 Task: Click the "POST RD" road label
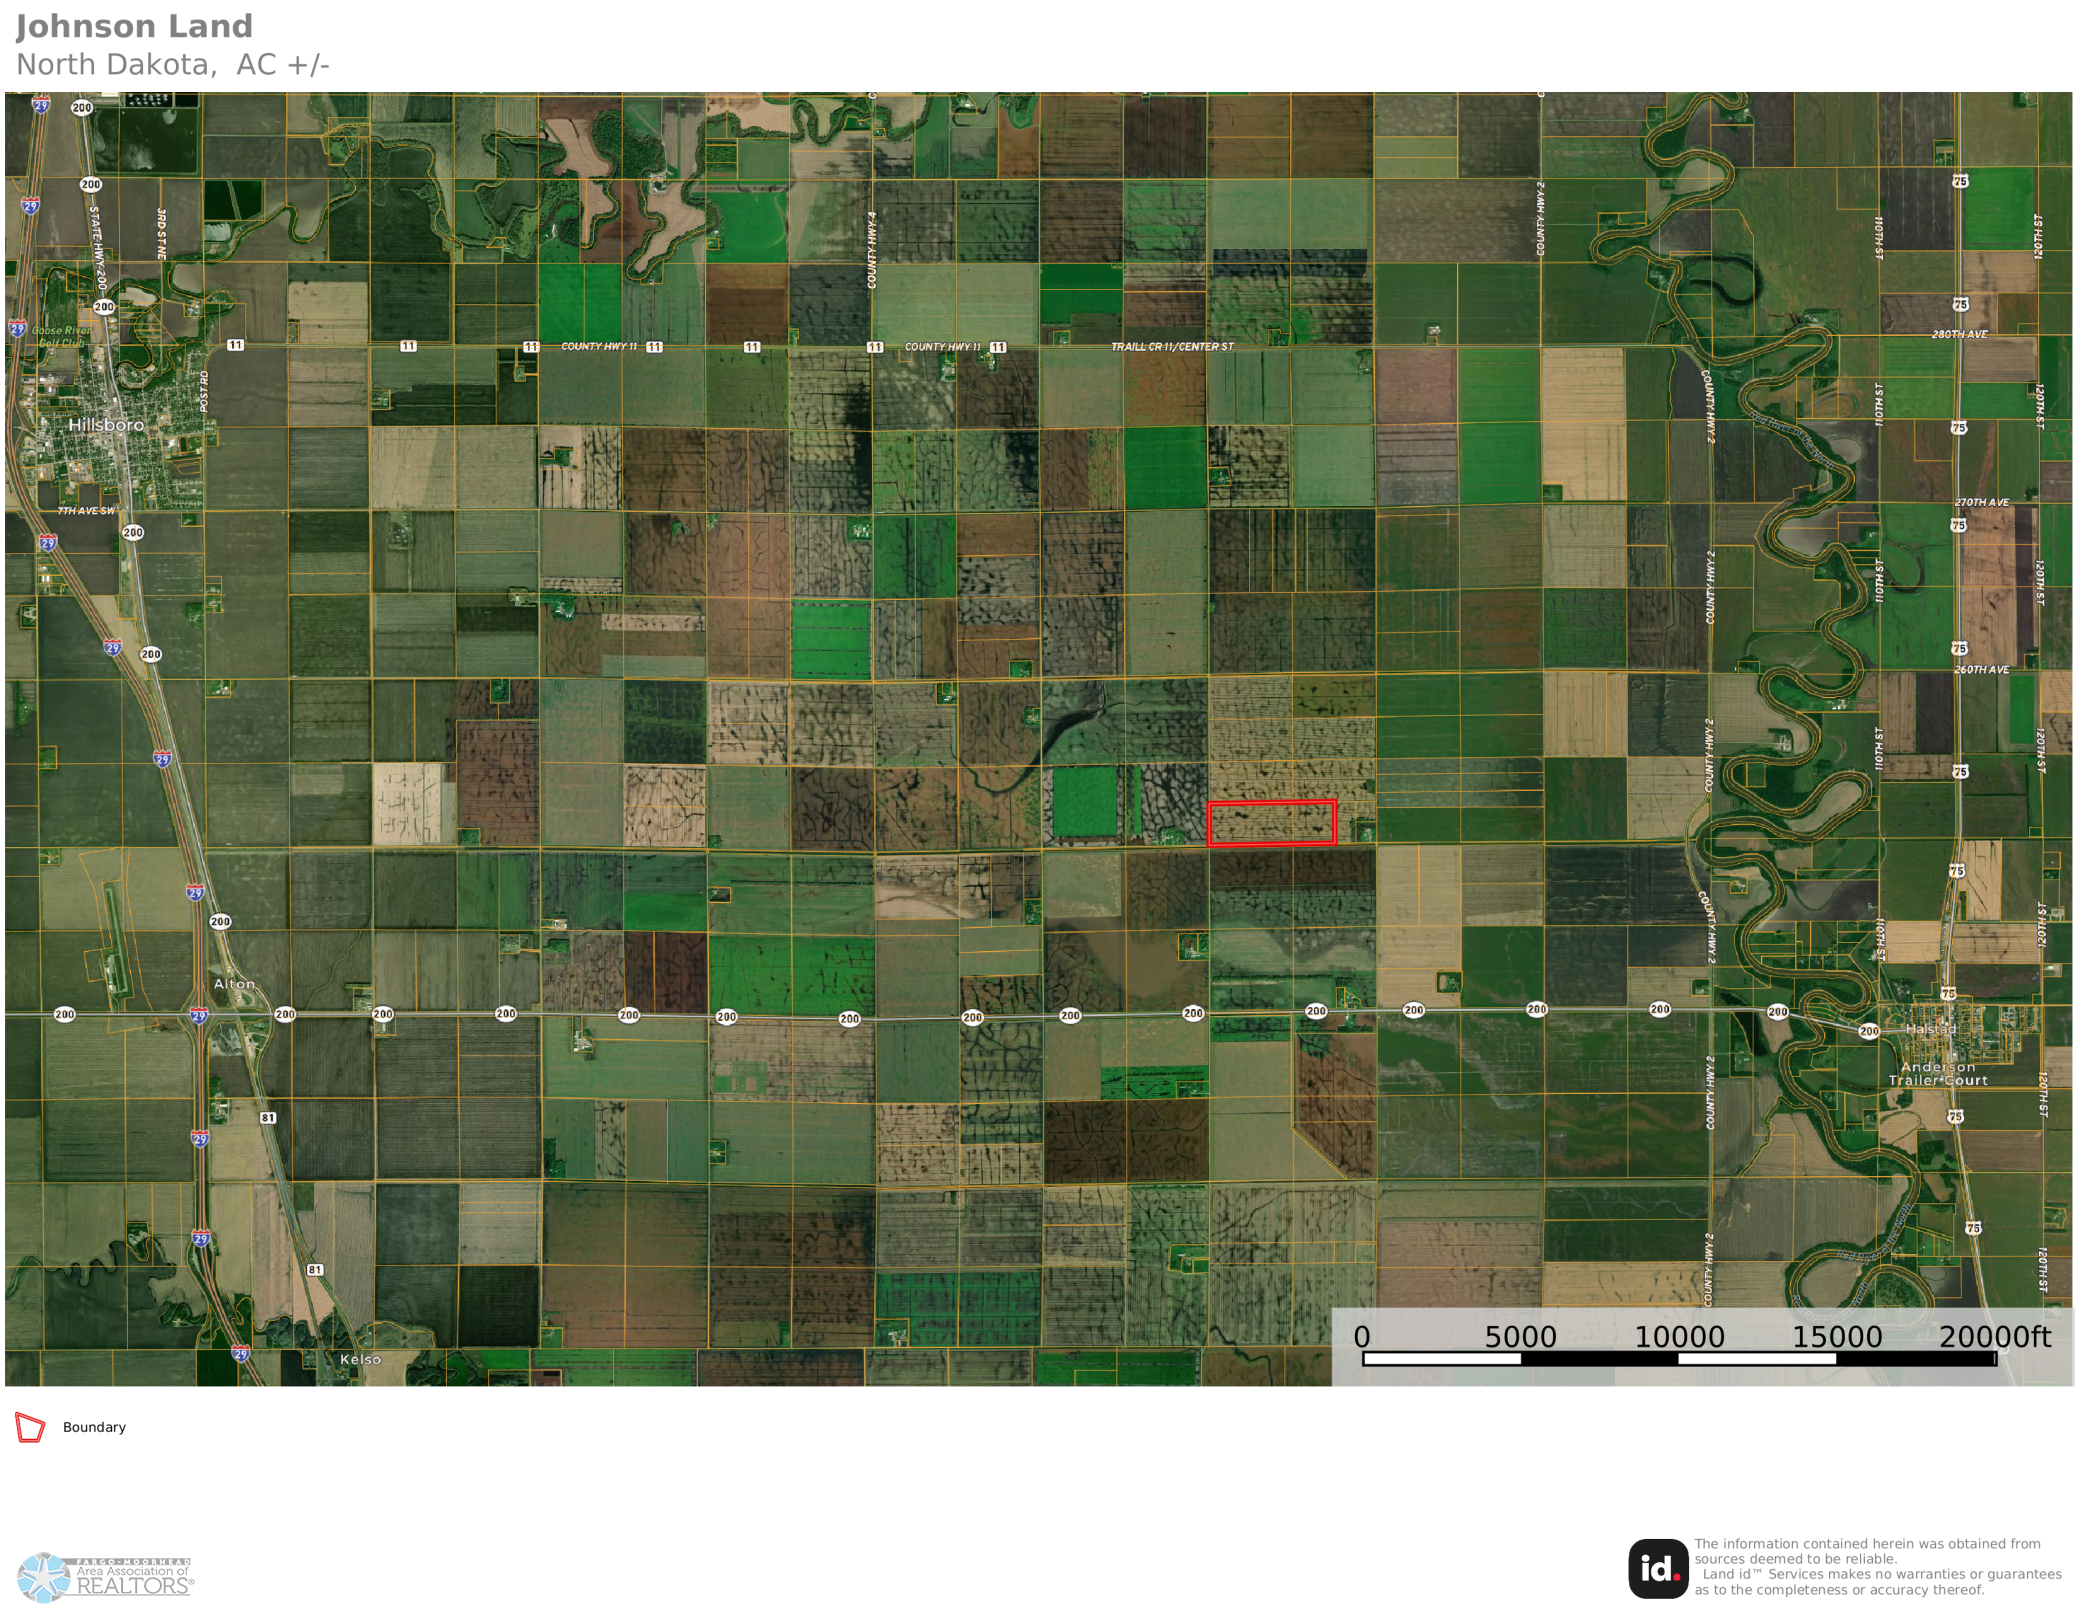click(204, 391)
